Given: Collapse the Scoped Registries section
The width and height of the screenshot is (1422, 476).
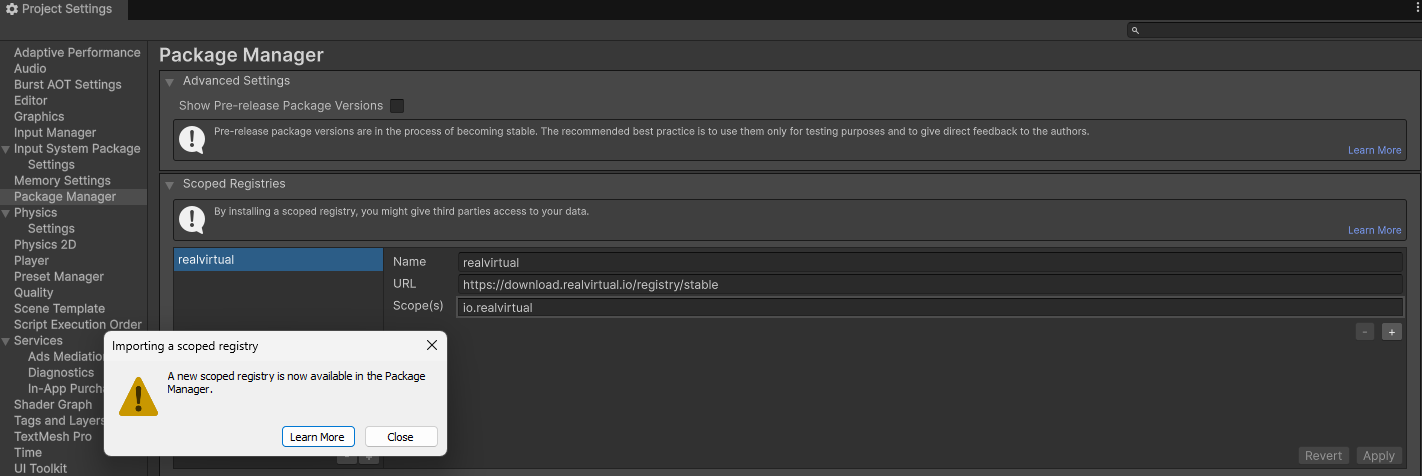Looking at the screenshot, I should (x=170, y=185).
